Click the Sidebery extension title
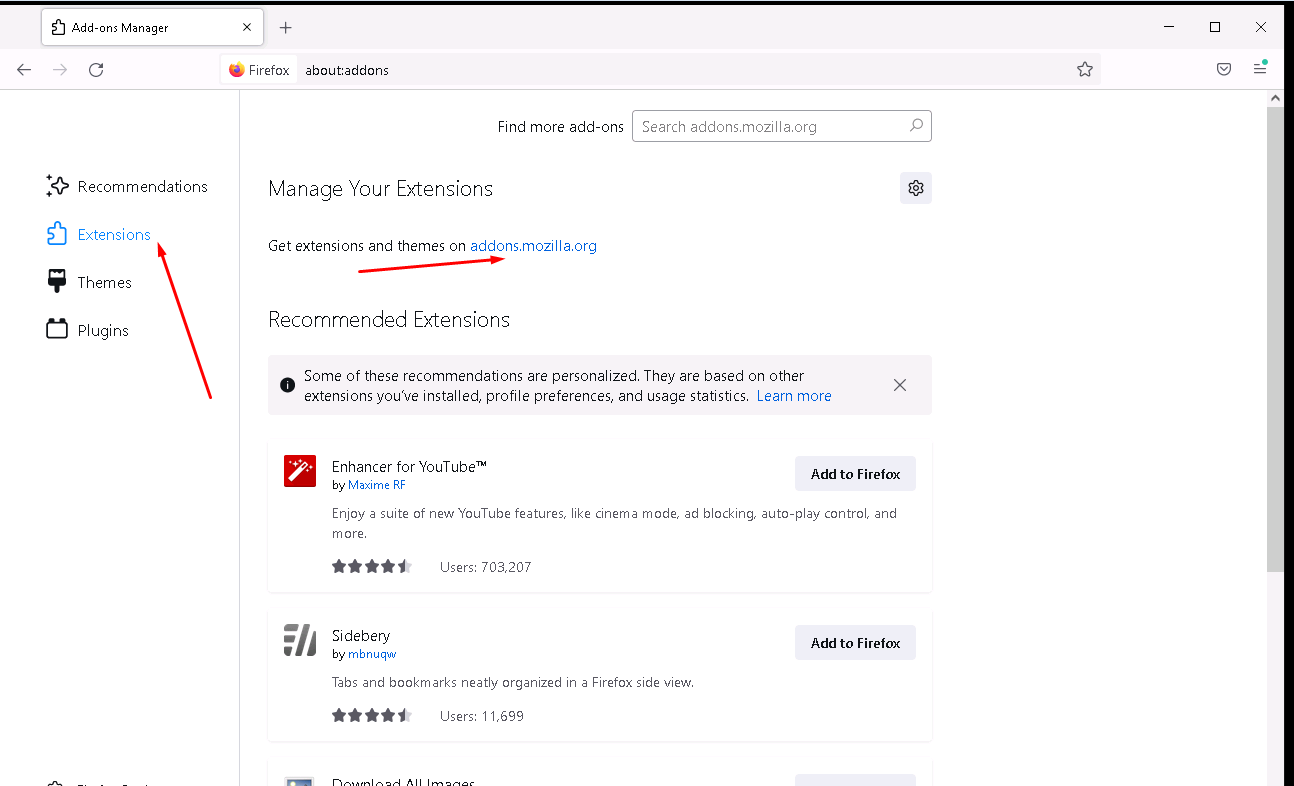 pyautogui.click(x=361, y=635)
